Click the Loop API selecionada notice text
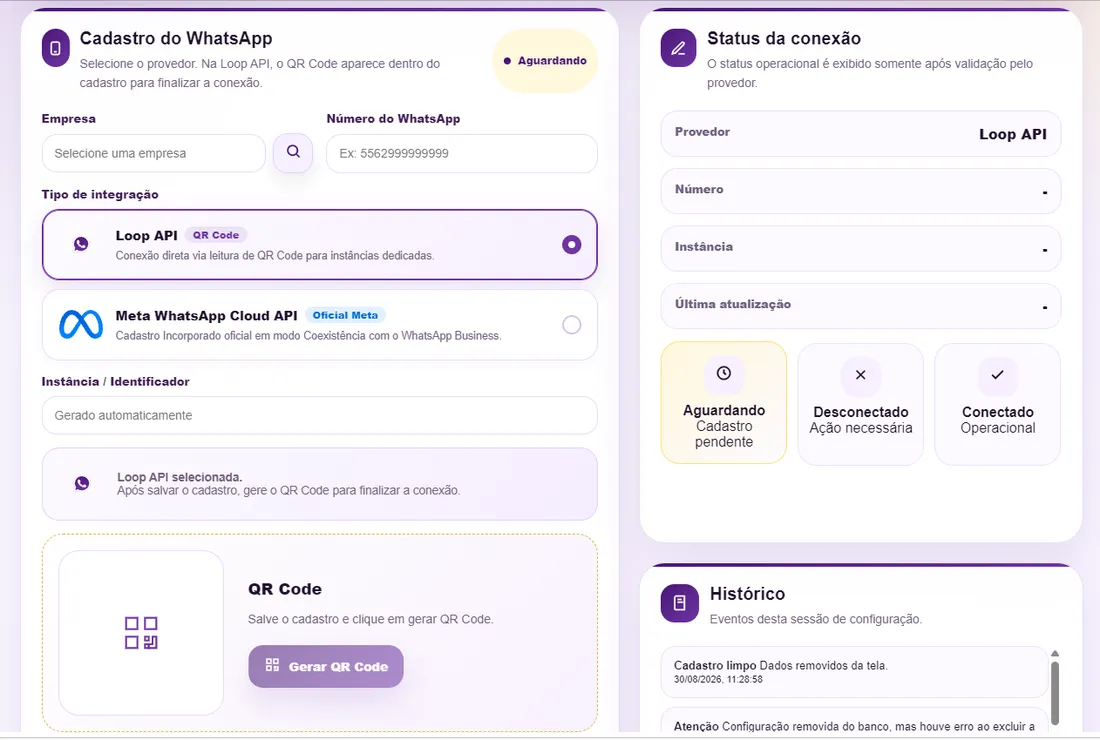 288,483
